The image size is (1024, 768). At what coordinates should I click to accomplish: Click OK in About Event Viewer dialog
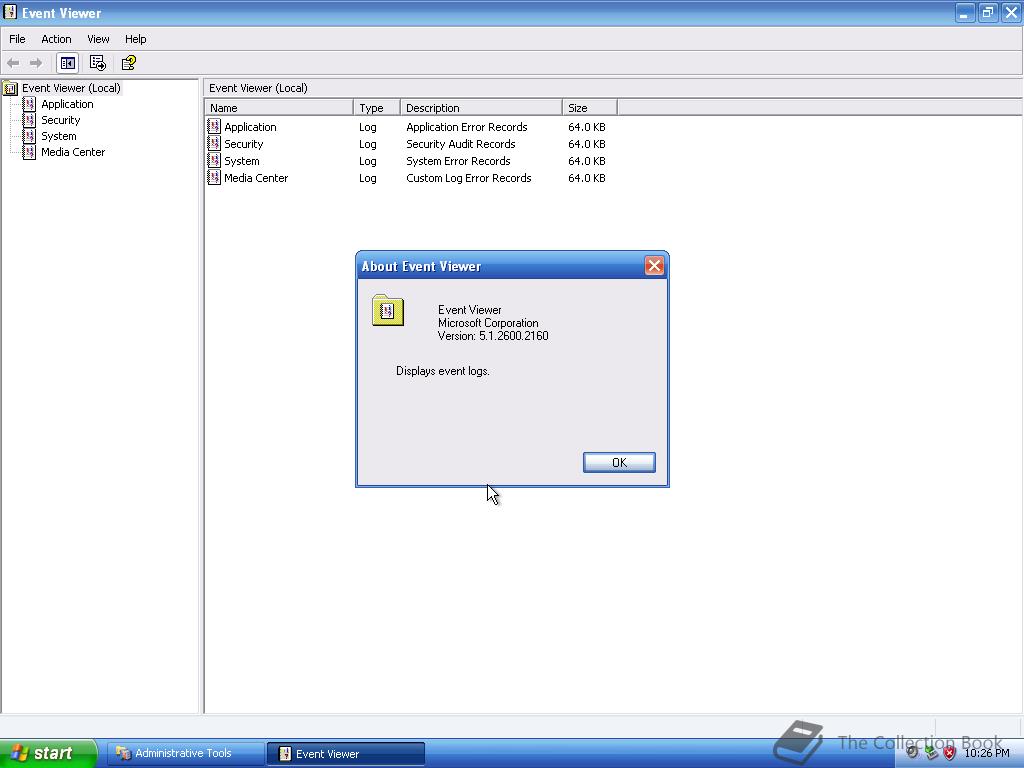coord(619,462)
